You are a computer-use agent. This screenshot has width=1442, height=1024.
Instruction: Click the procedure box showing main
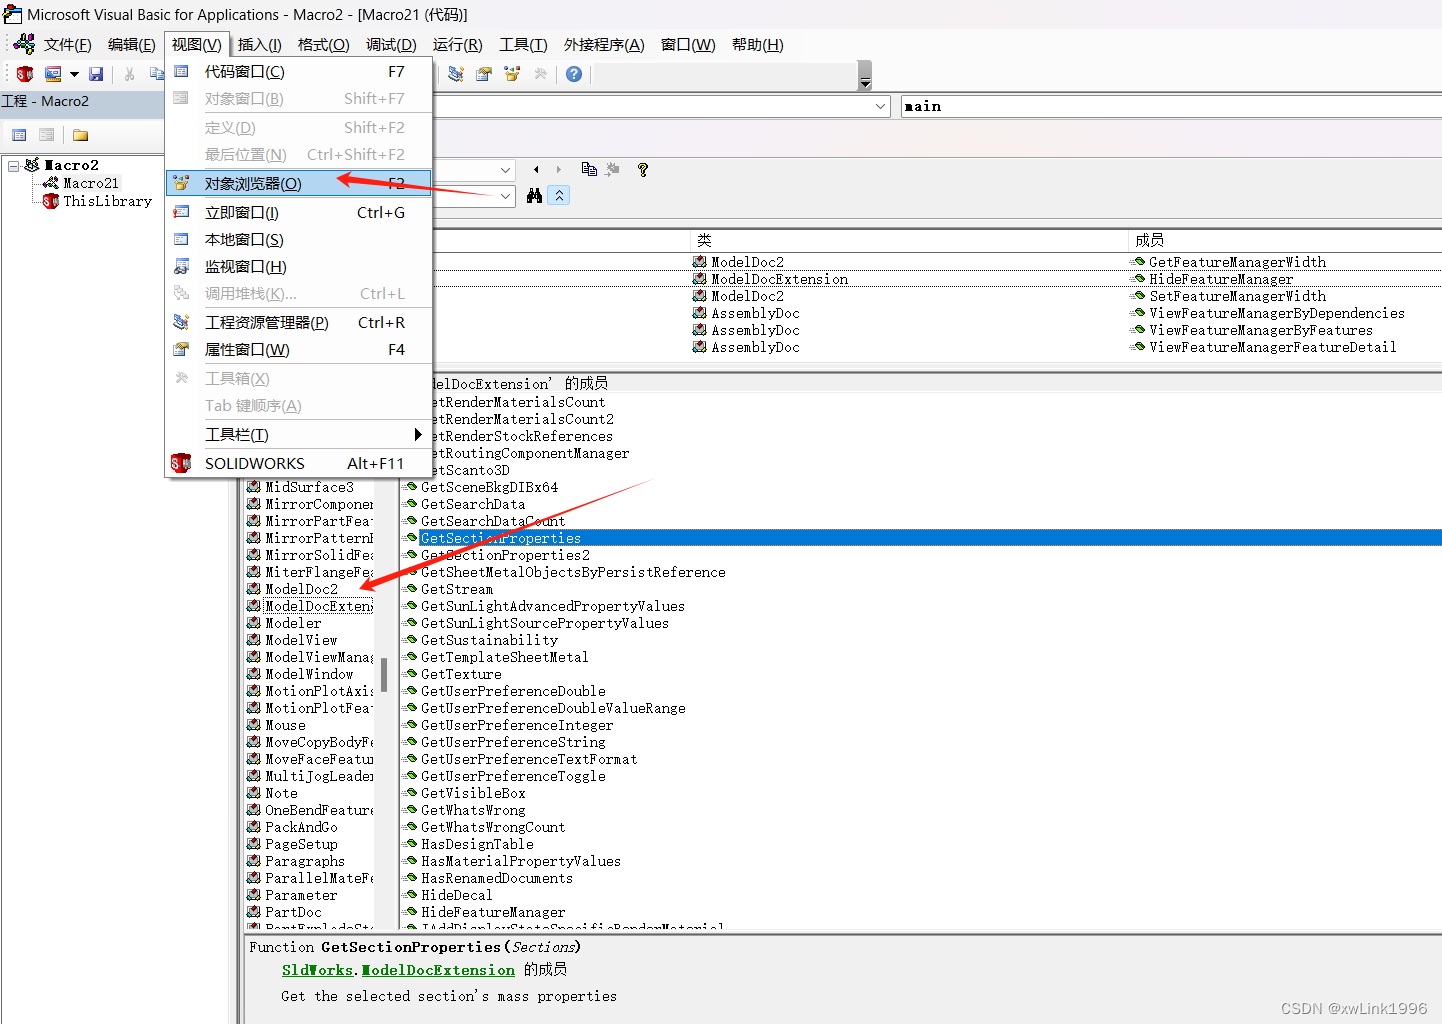[x=1171, y=106]
